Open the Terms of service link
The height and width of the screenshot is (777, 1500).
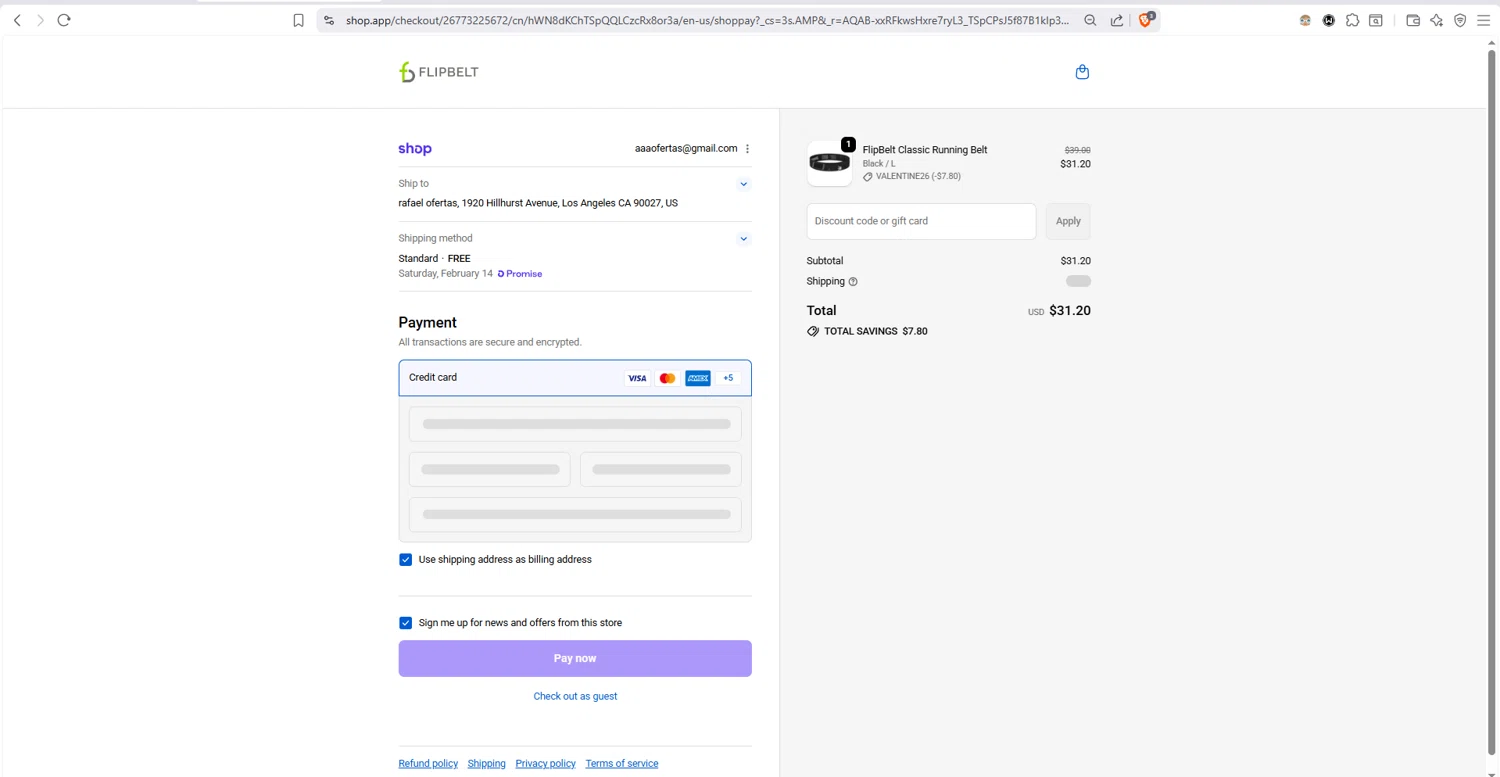pos(622,764)
